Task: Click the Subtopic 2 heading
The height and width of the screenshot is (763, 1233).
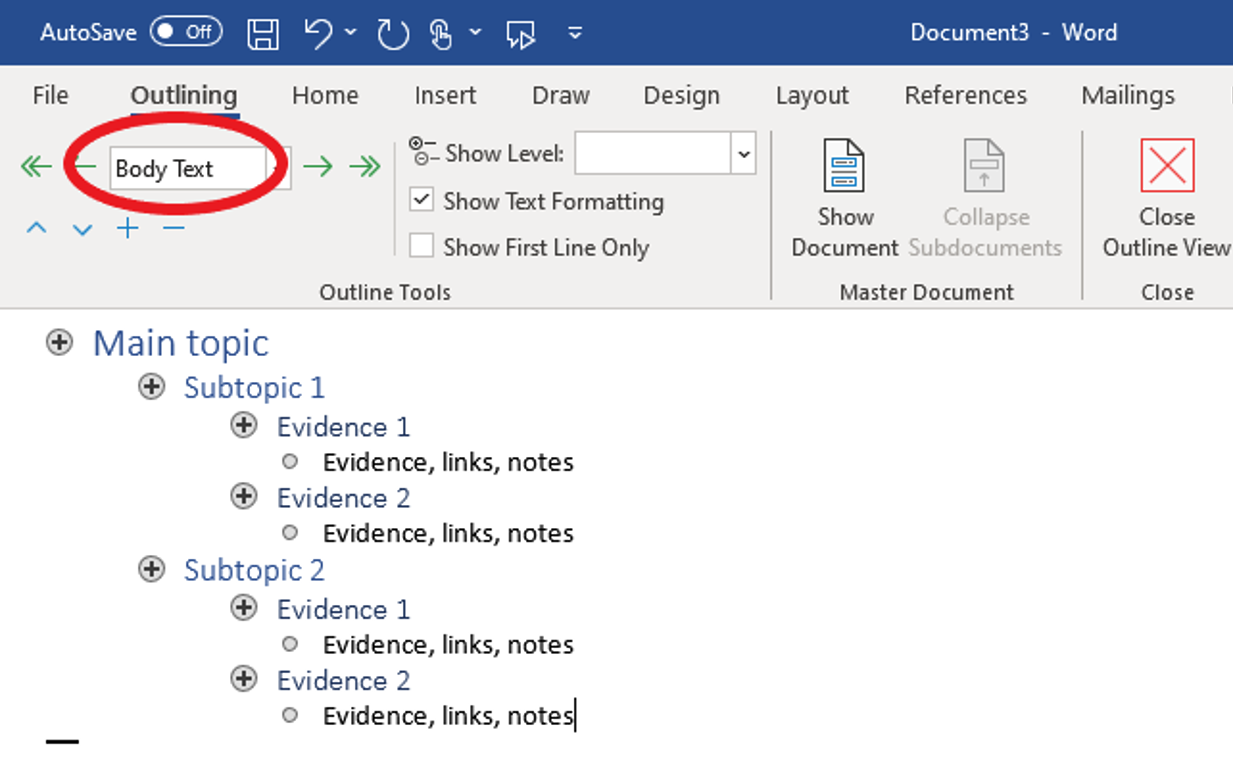Action: coord(254,570)
